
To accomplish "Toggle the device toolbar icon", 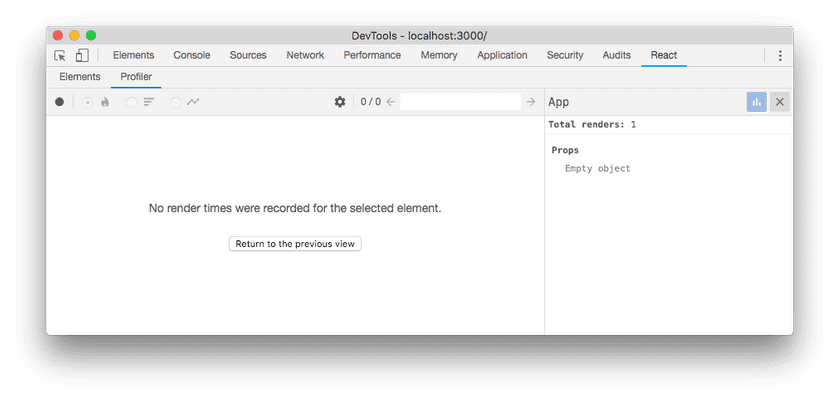I will [x=82, y=56].
